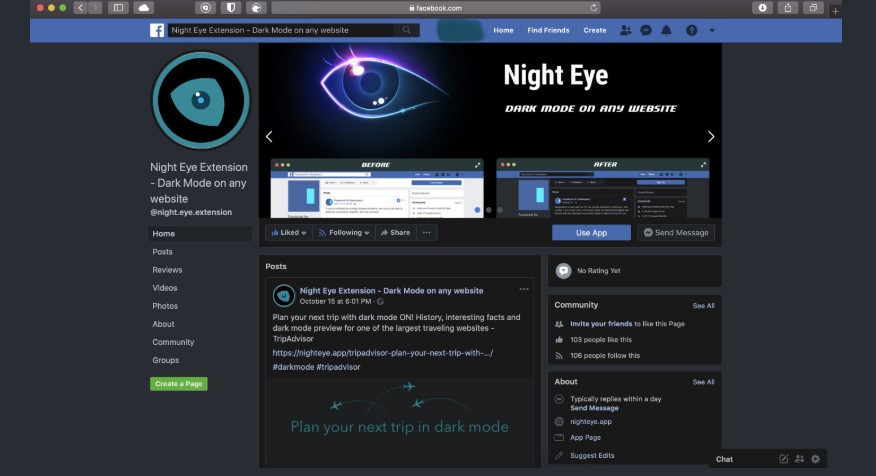Screen dimensions: 876x476
Task: Select Groups in the page sidebar
Action: 165,360
